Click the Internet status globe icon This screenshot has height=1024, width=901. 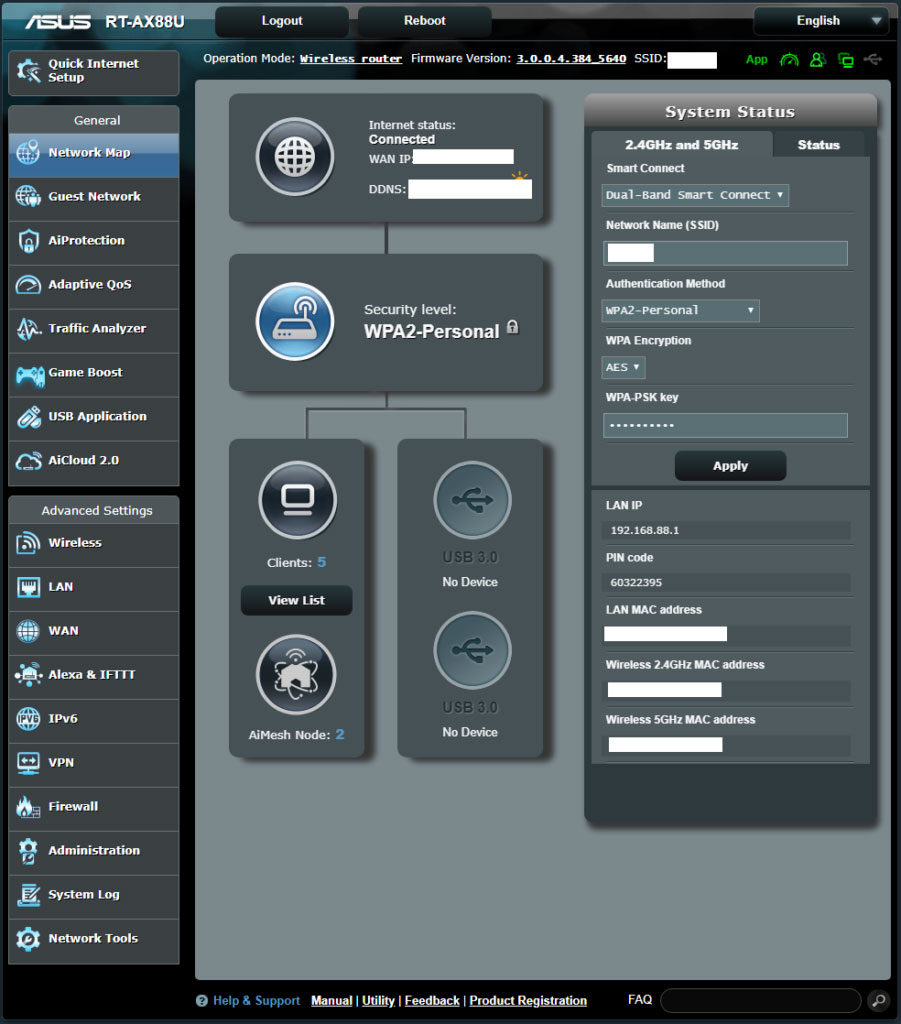[294, 157]
